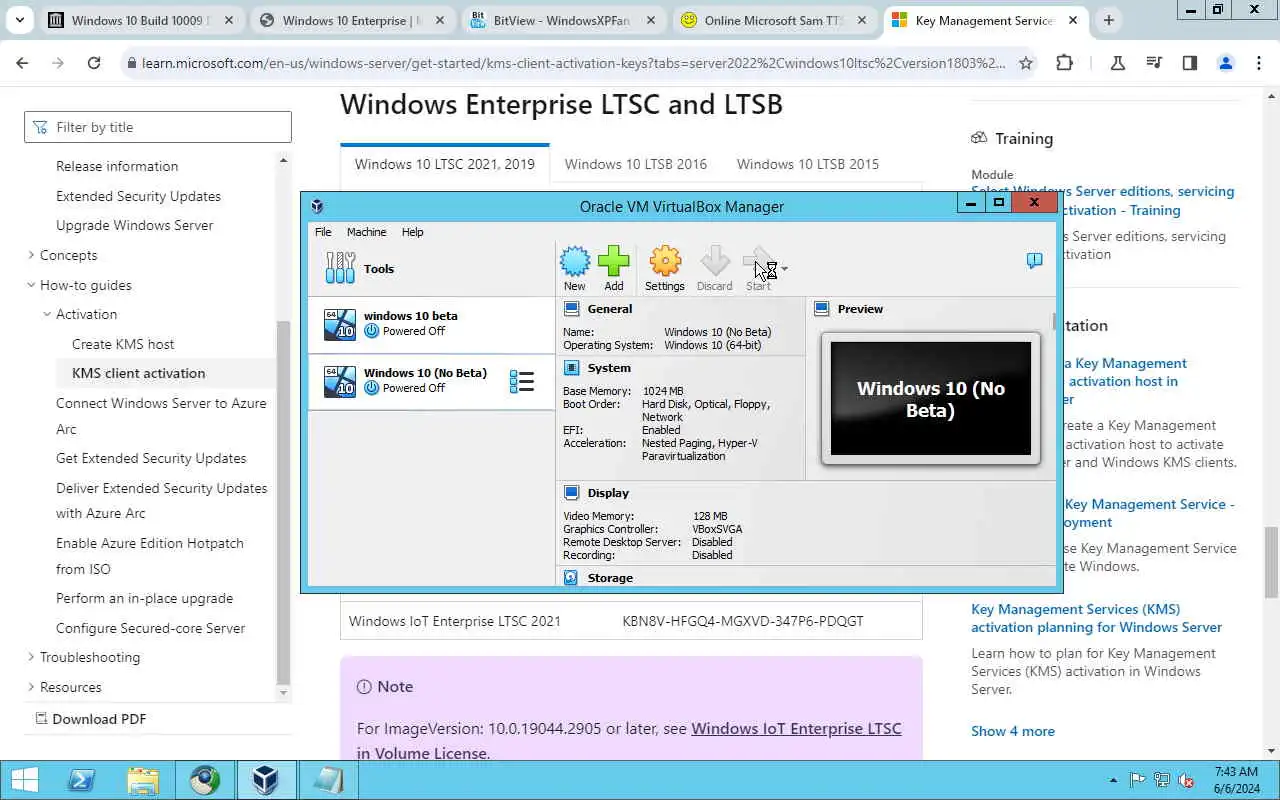Open KMS client activation page
The height and width of the screenshot is (800, 1280).
coord(138,373)
